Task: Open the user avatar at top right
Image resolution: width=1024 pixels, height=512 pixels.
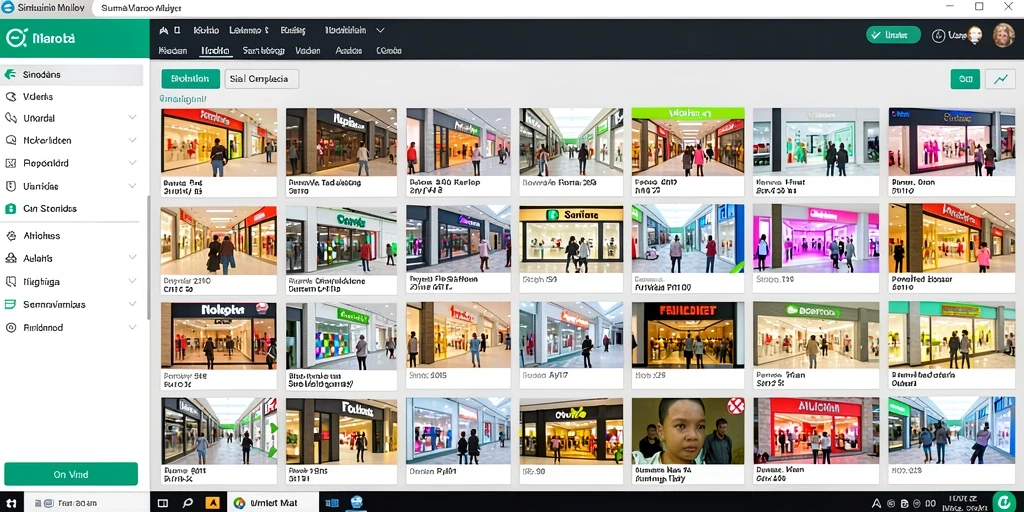Action: [x=1004, y=35]
